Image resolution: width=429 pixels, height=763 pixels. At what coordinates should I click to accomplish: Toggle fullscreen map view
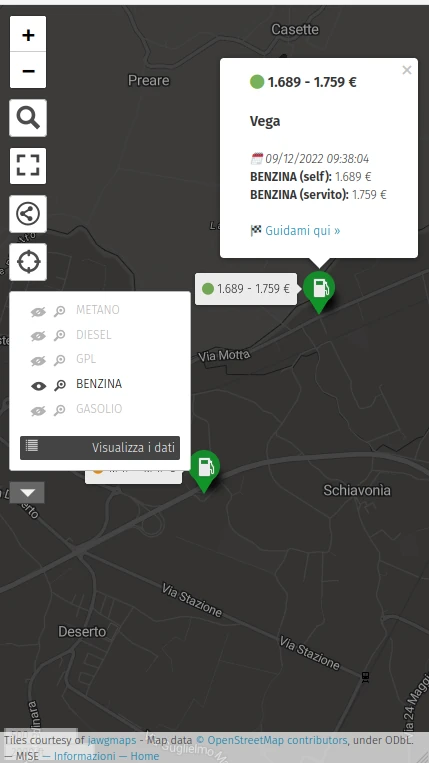click(28, 165)
